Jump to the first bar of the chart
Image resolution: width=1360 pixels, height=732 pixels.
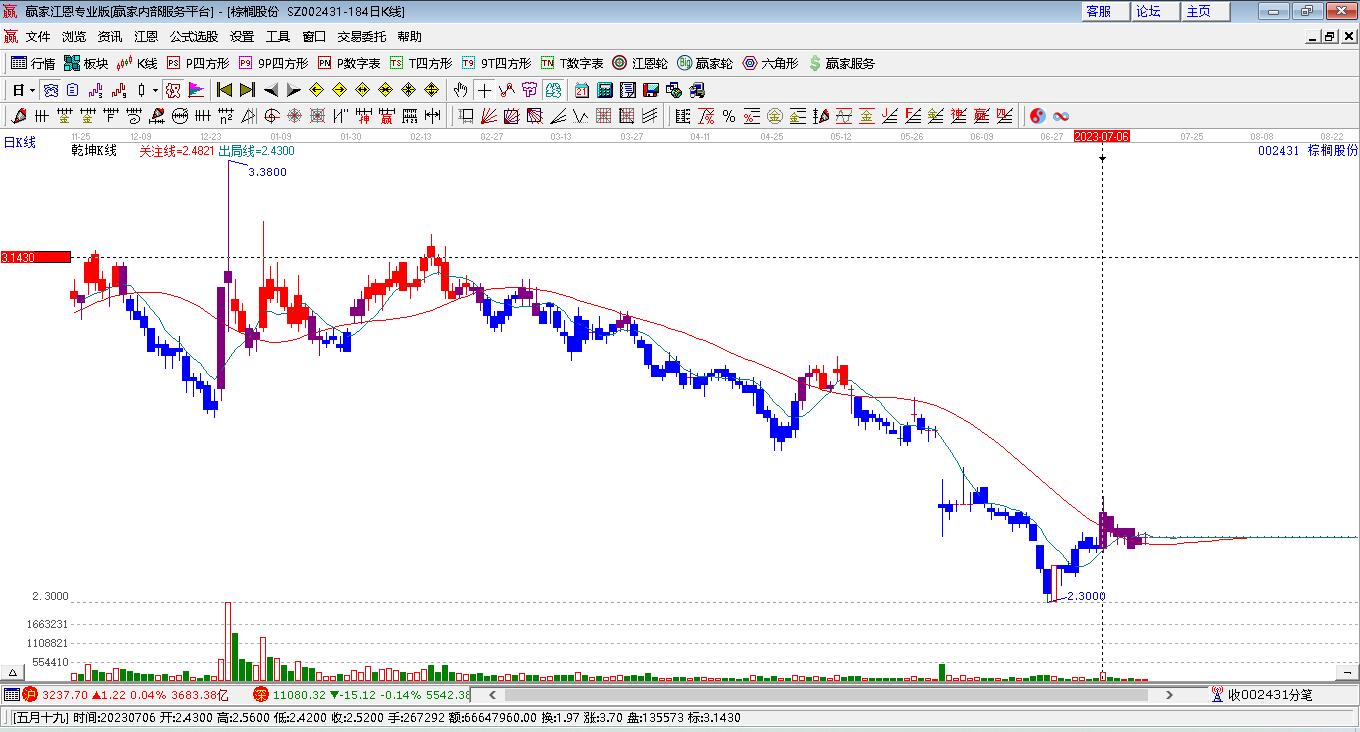point(224,90)
